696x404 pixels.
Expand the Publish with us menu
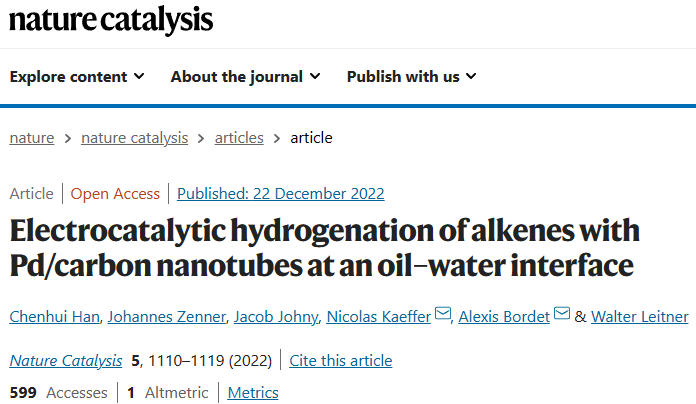pos(411,76)
